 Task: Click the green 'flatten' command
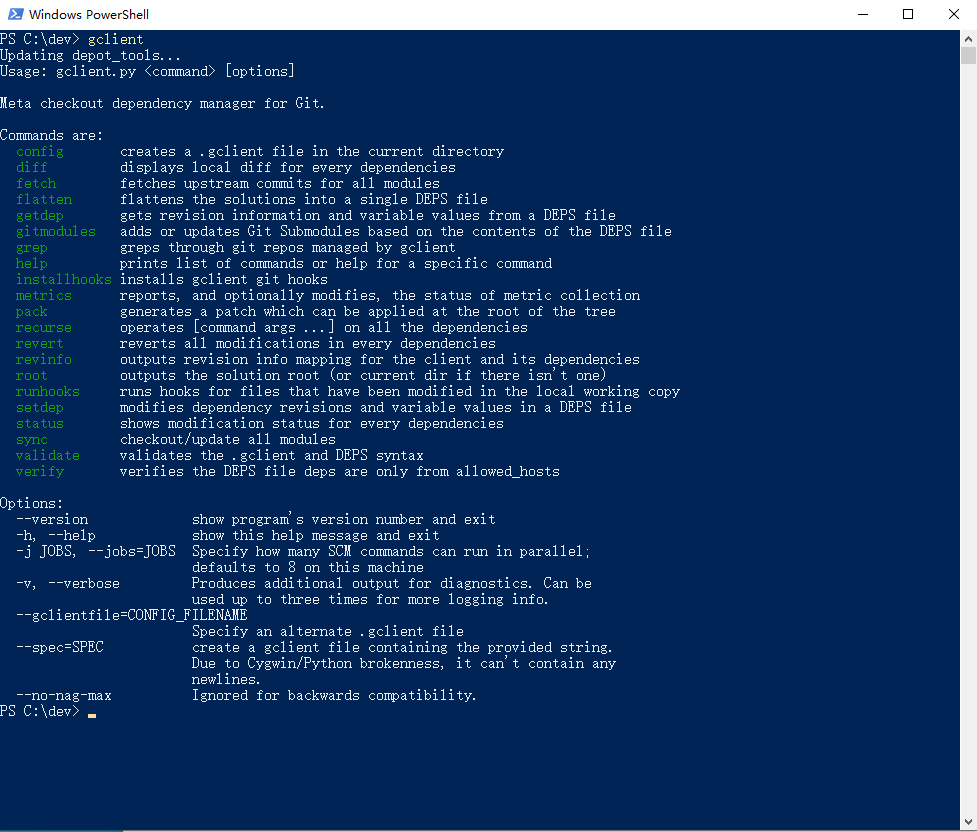pyautogui.click(x=44, y=199)
